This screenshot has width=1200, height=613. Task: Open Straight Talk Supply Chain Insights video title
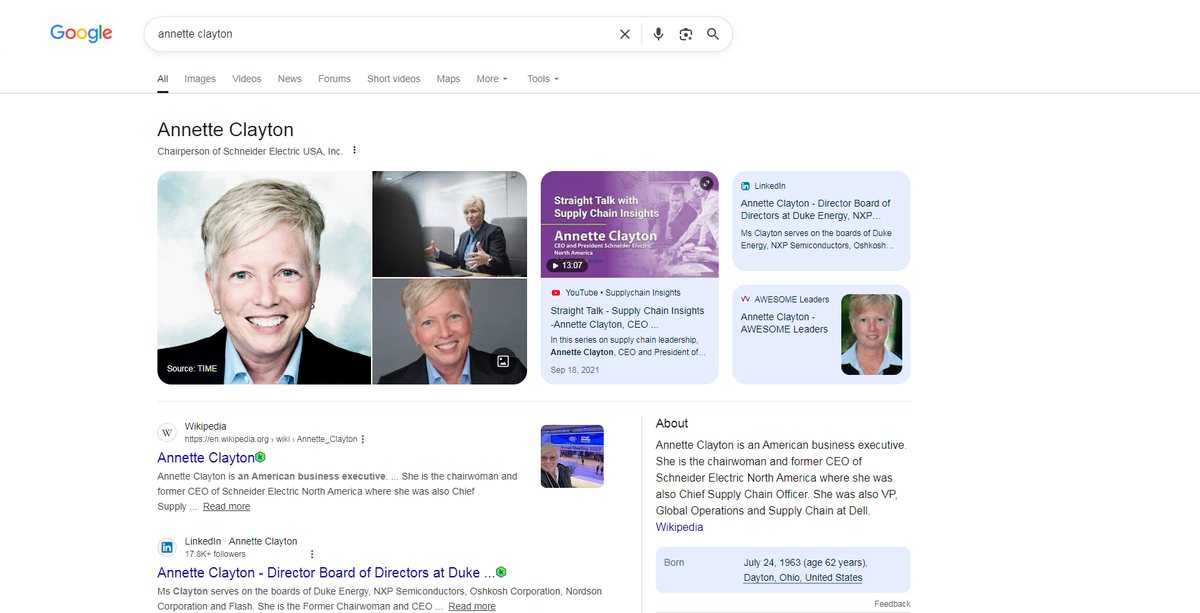[x=627, y=317]
